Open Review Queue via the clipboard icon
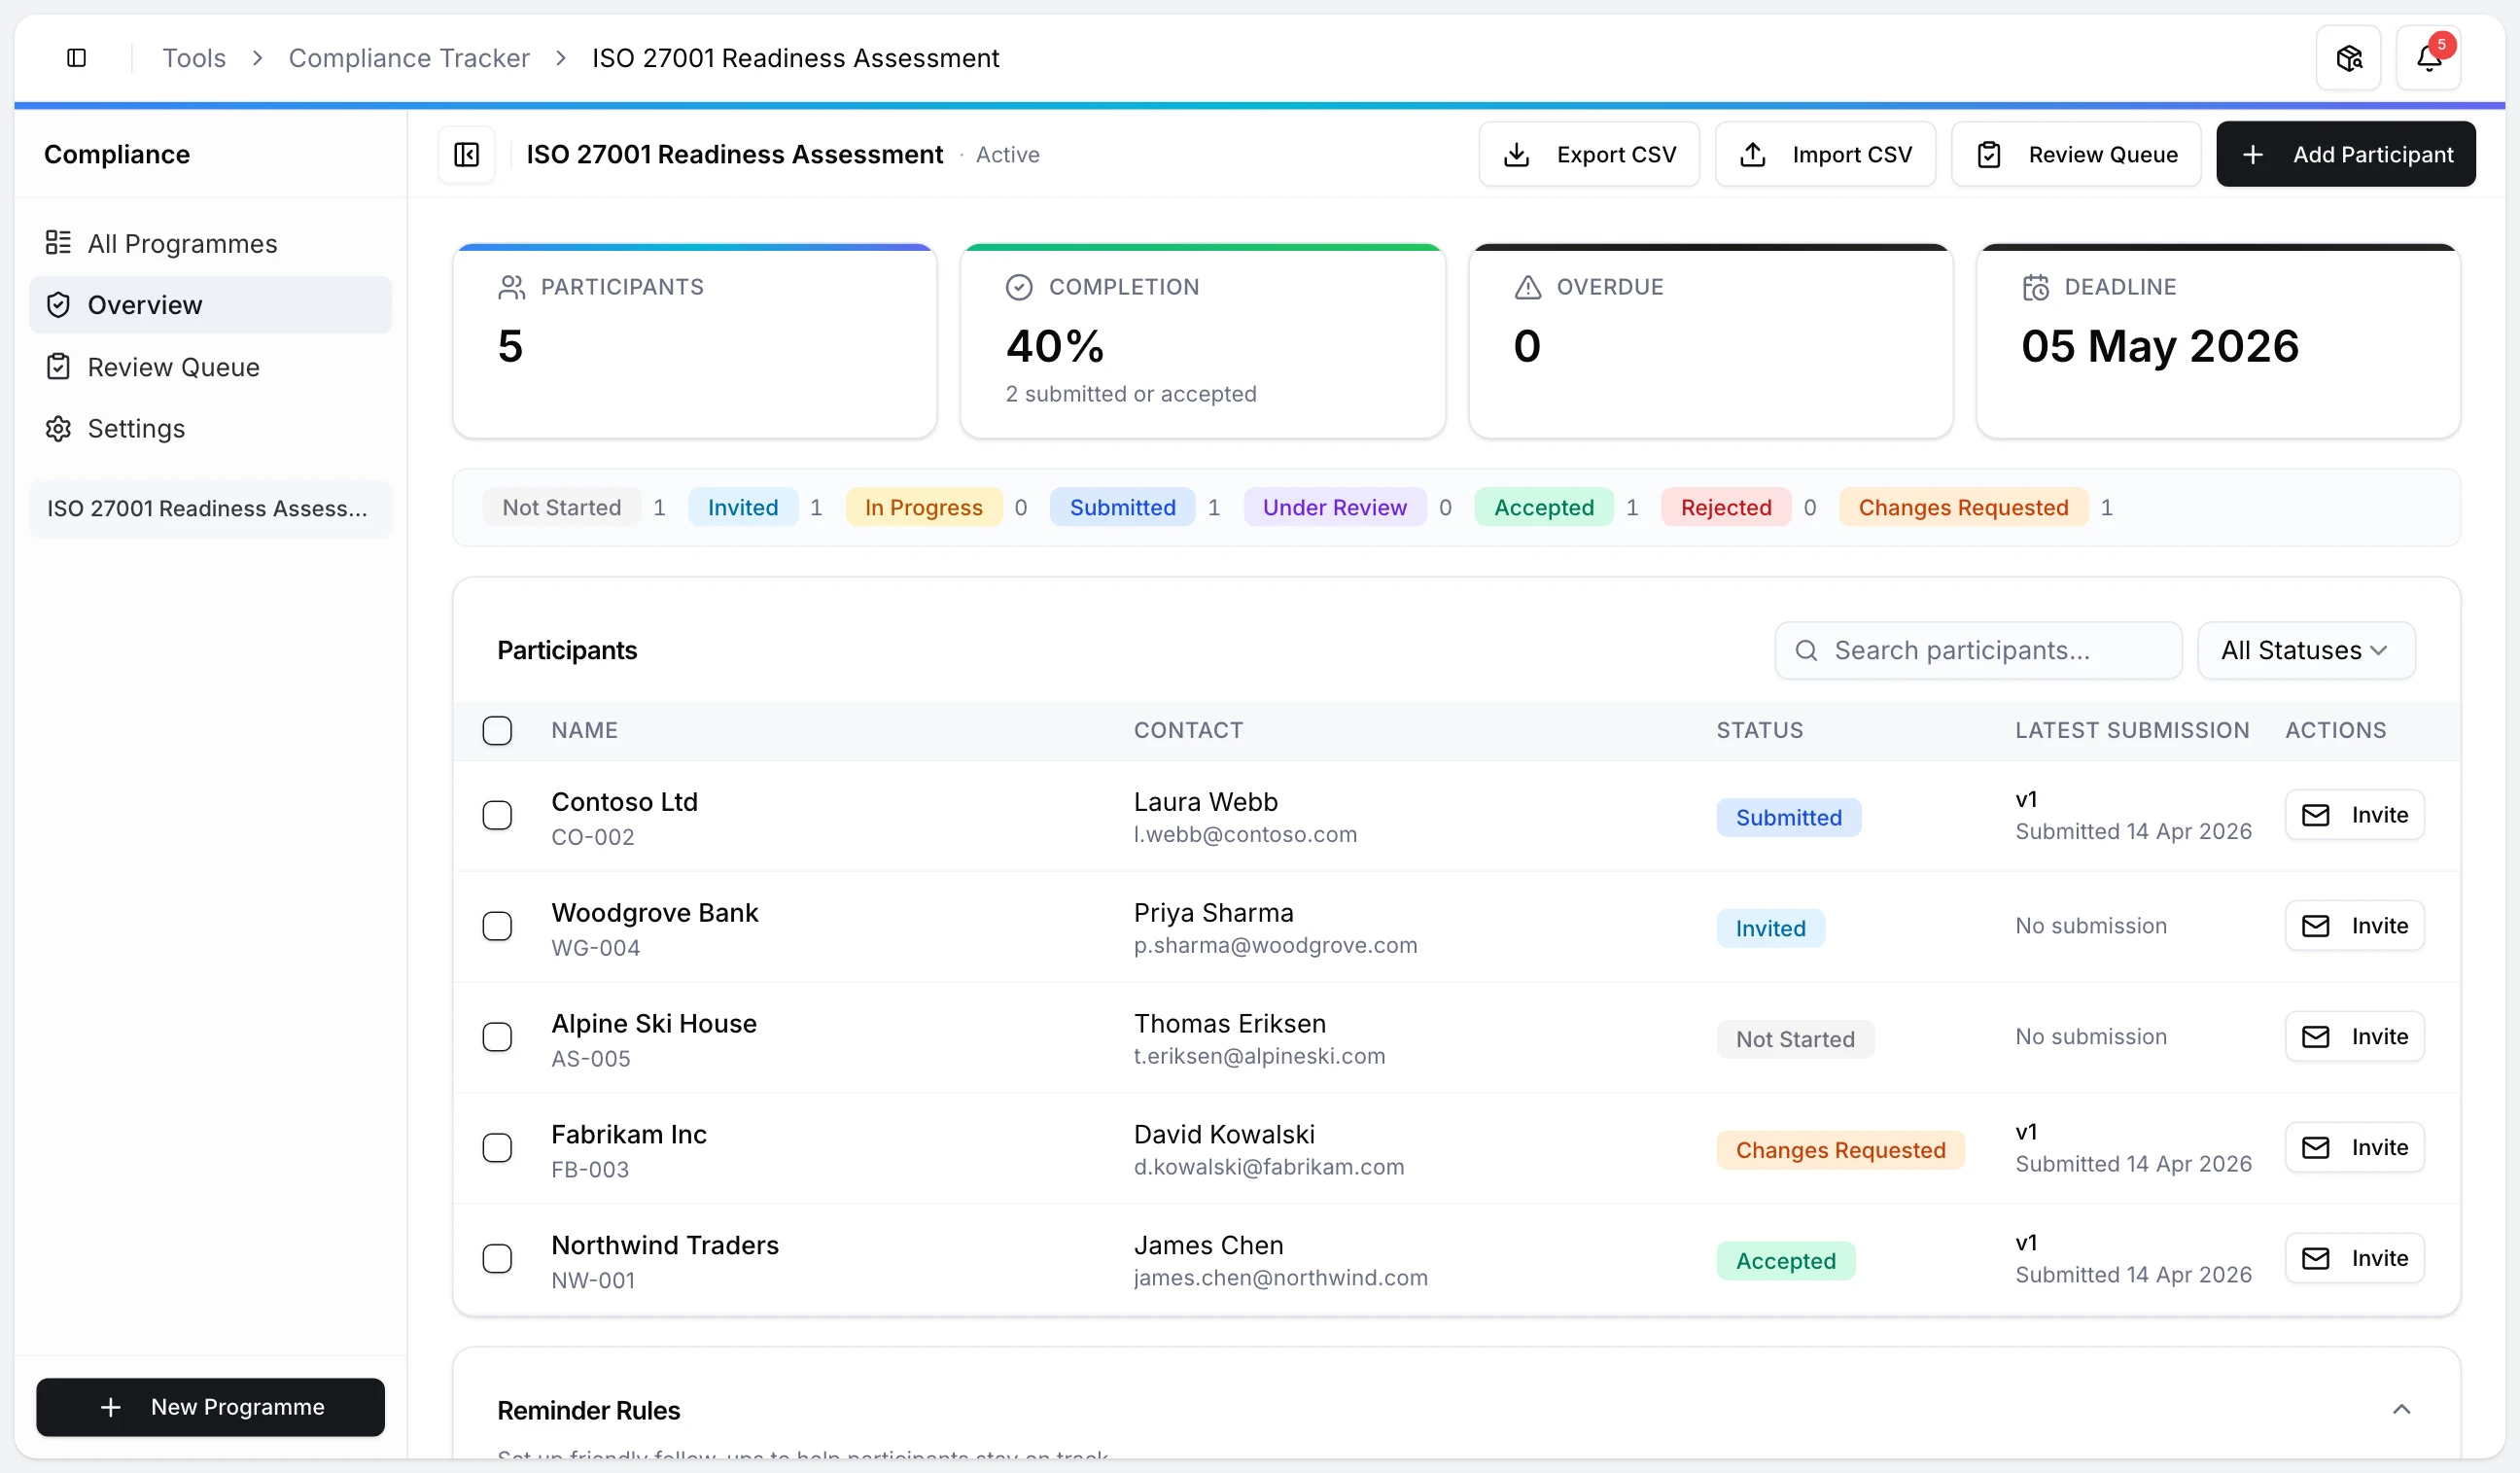This screenshot has height=1473, width=2520. (1989, 154)
